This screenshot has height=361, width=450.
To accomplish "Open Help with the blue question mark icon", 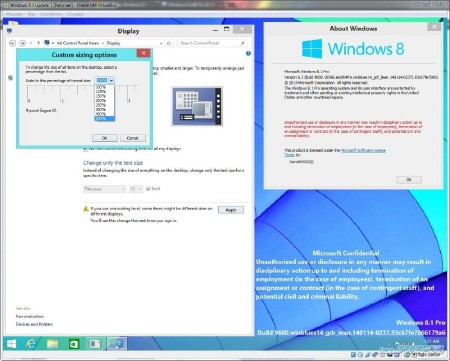I will [248, 53].
